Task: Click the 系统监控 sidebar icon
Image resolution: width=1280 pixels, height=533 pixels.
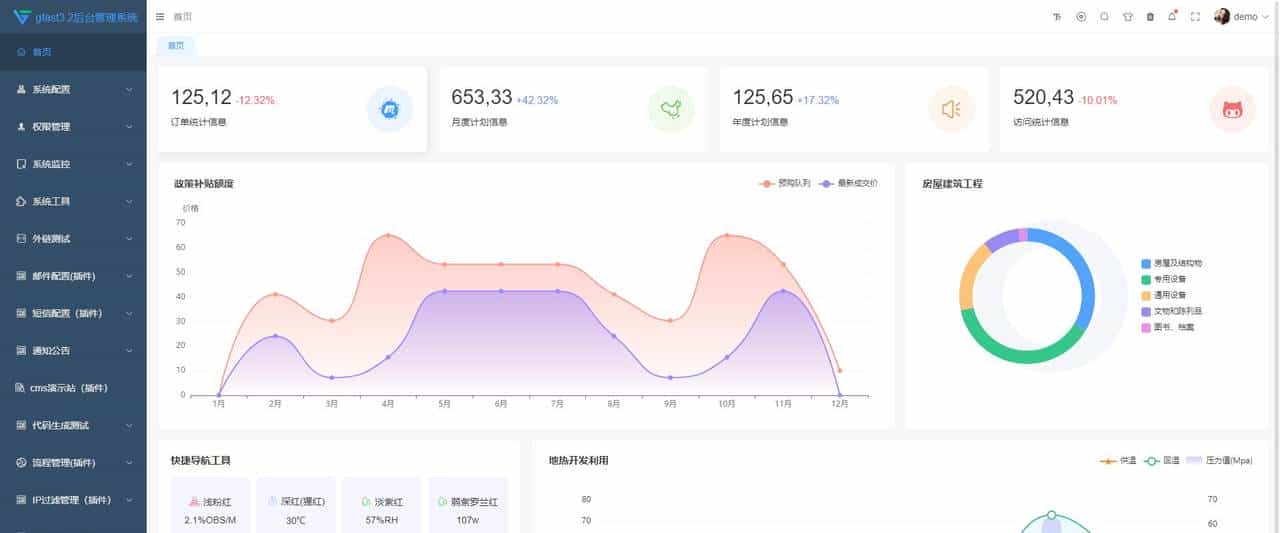Action: pos(22,164)
